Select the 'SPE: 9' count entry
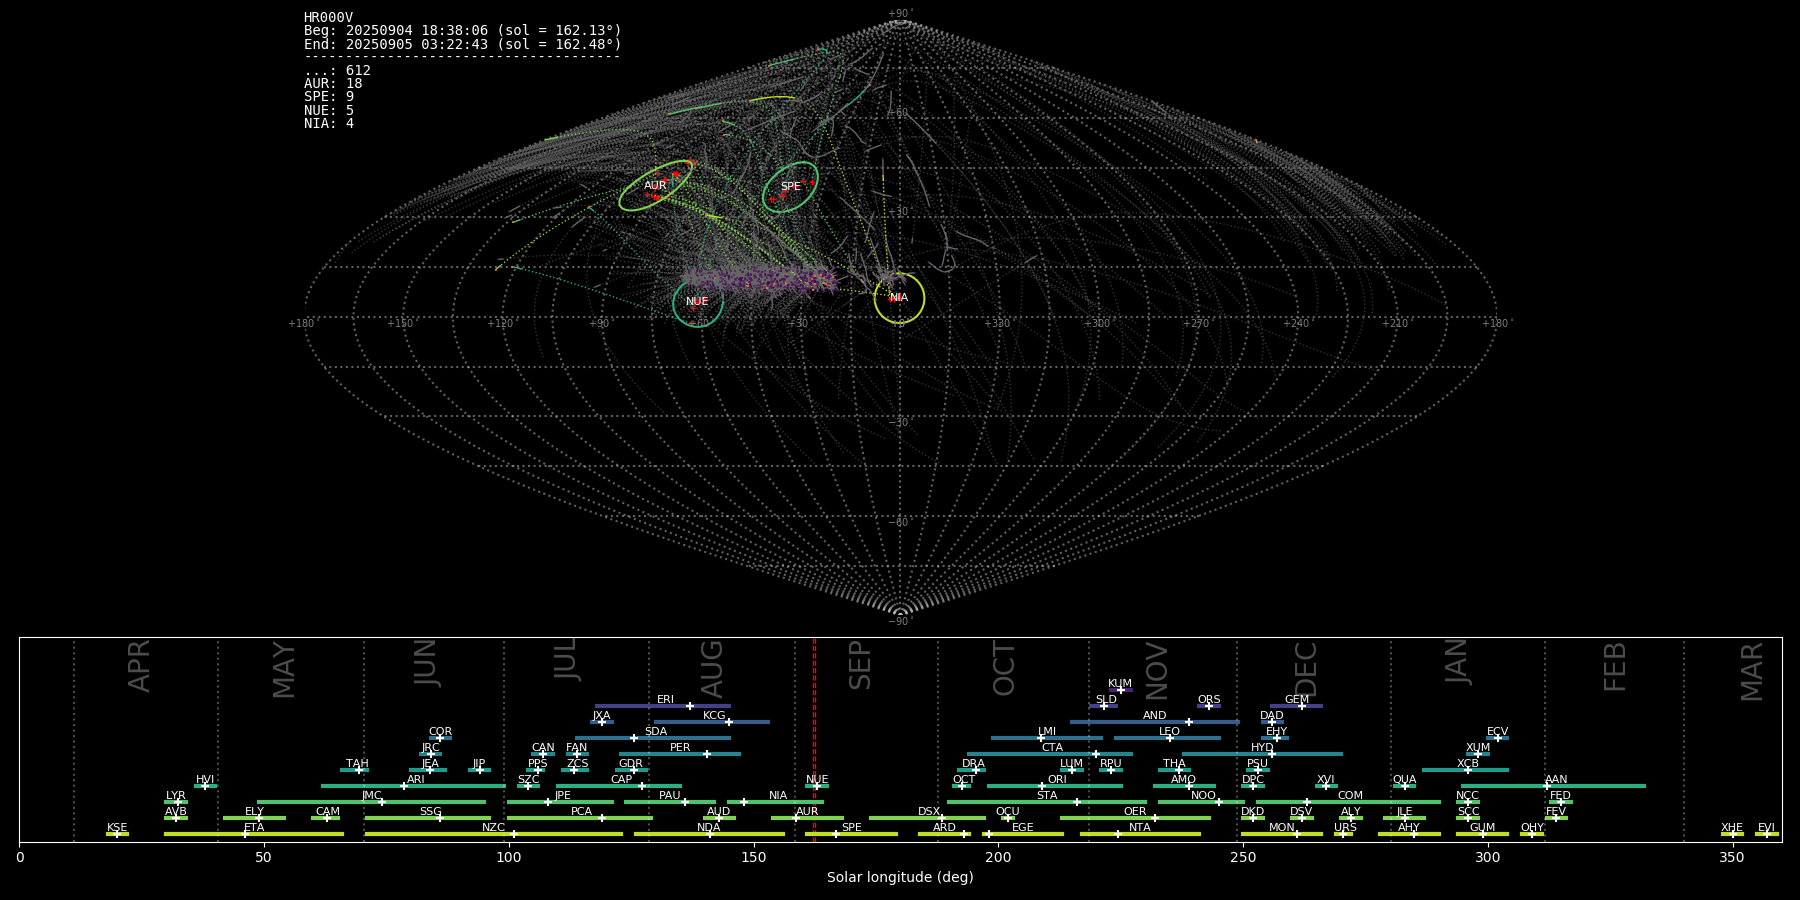 click(329, 97)
